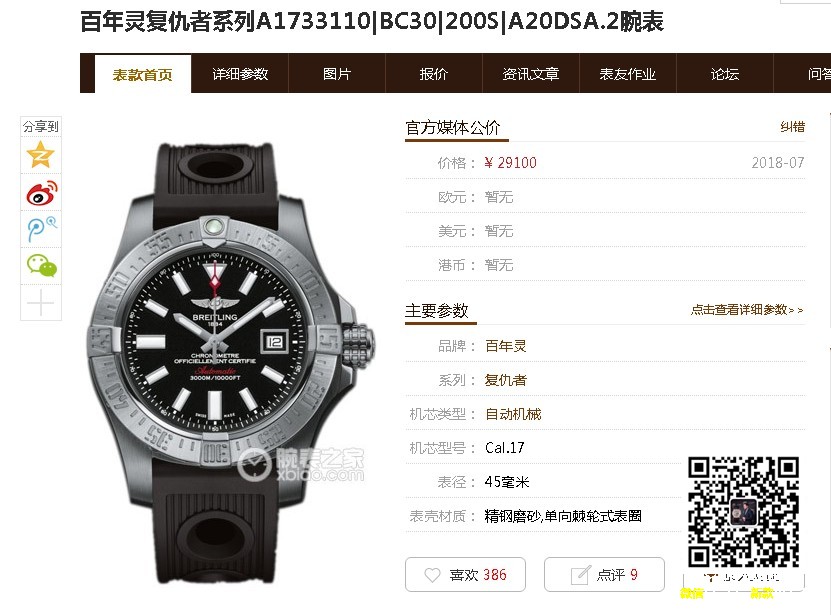Click the pencil icon beside 点评
831x615 pixels.
pos(580,575)
